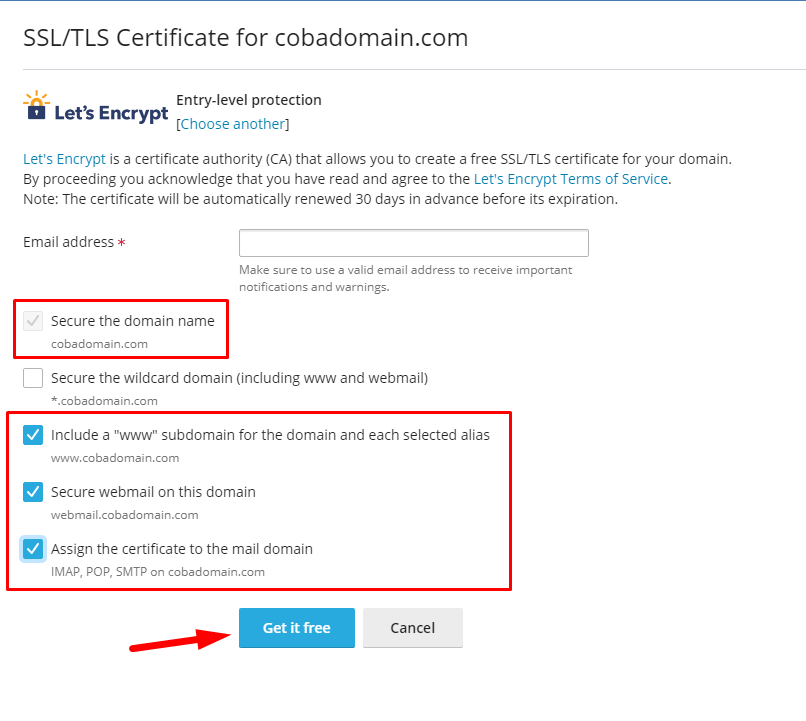Click the SSL/TLS Certificate page heading
Image resolution: width=806 pixels, height=721 pixels.
(245, 37)
